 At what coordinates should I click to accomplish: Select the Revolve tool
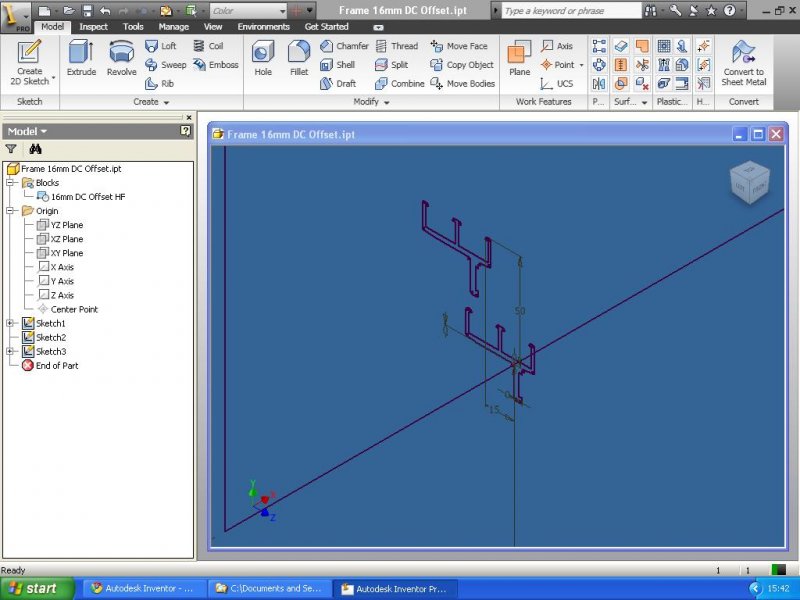[121, 59]
